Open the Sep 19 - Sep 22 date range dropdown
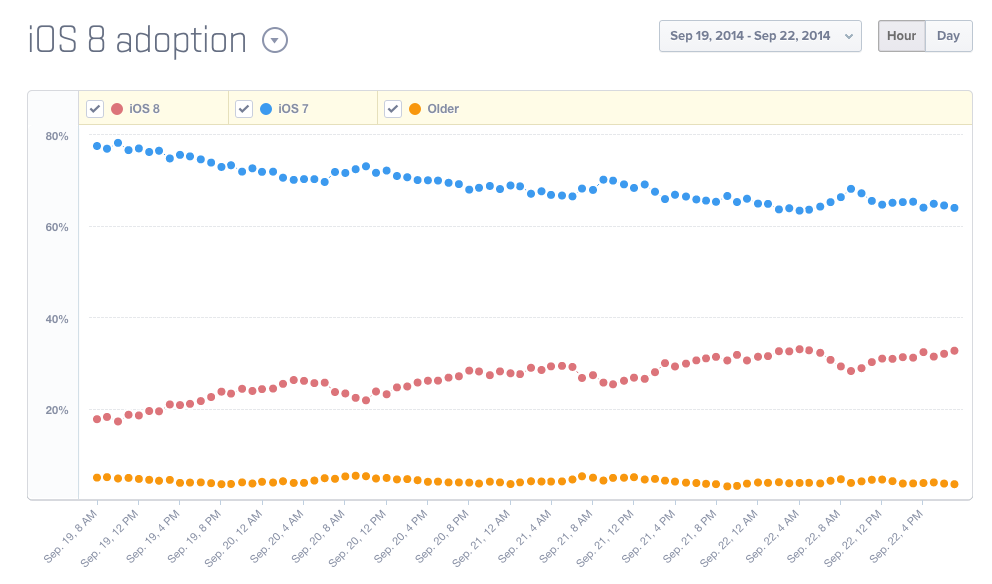 coord(752,36)
